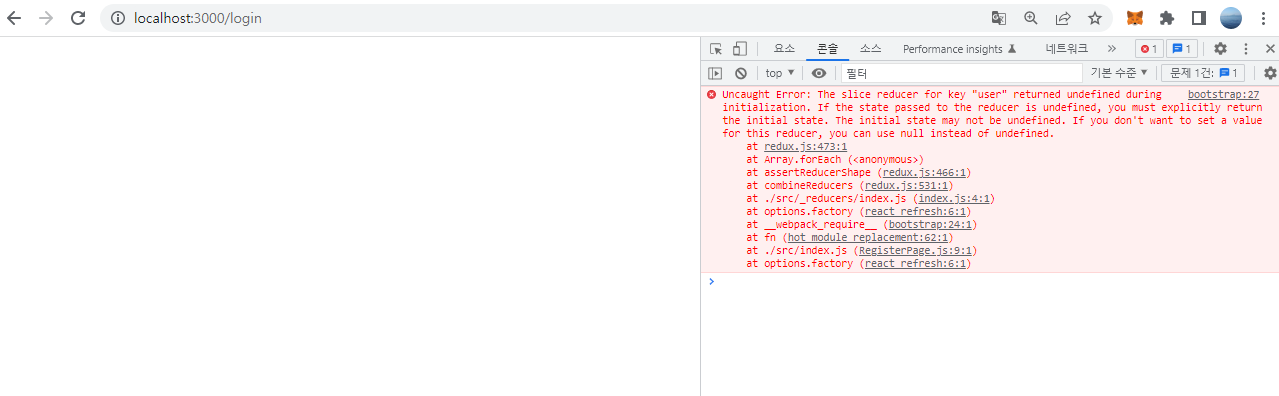
Task: Click 'assertReducerShape' text in the stack
Action: [817, 172]
